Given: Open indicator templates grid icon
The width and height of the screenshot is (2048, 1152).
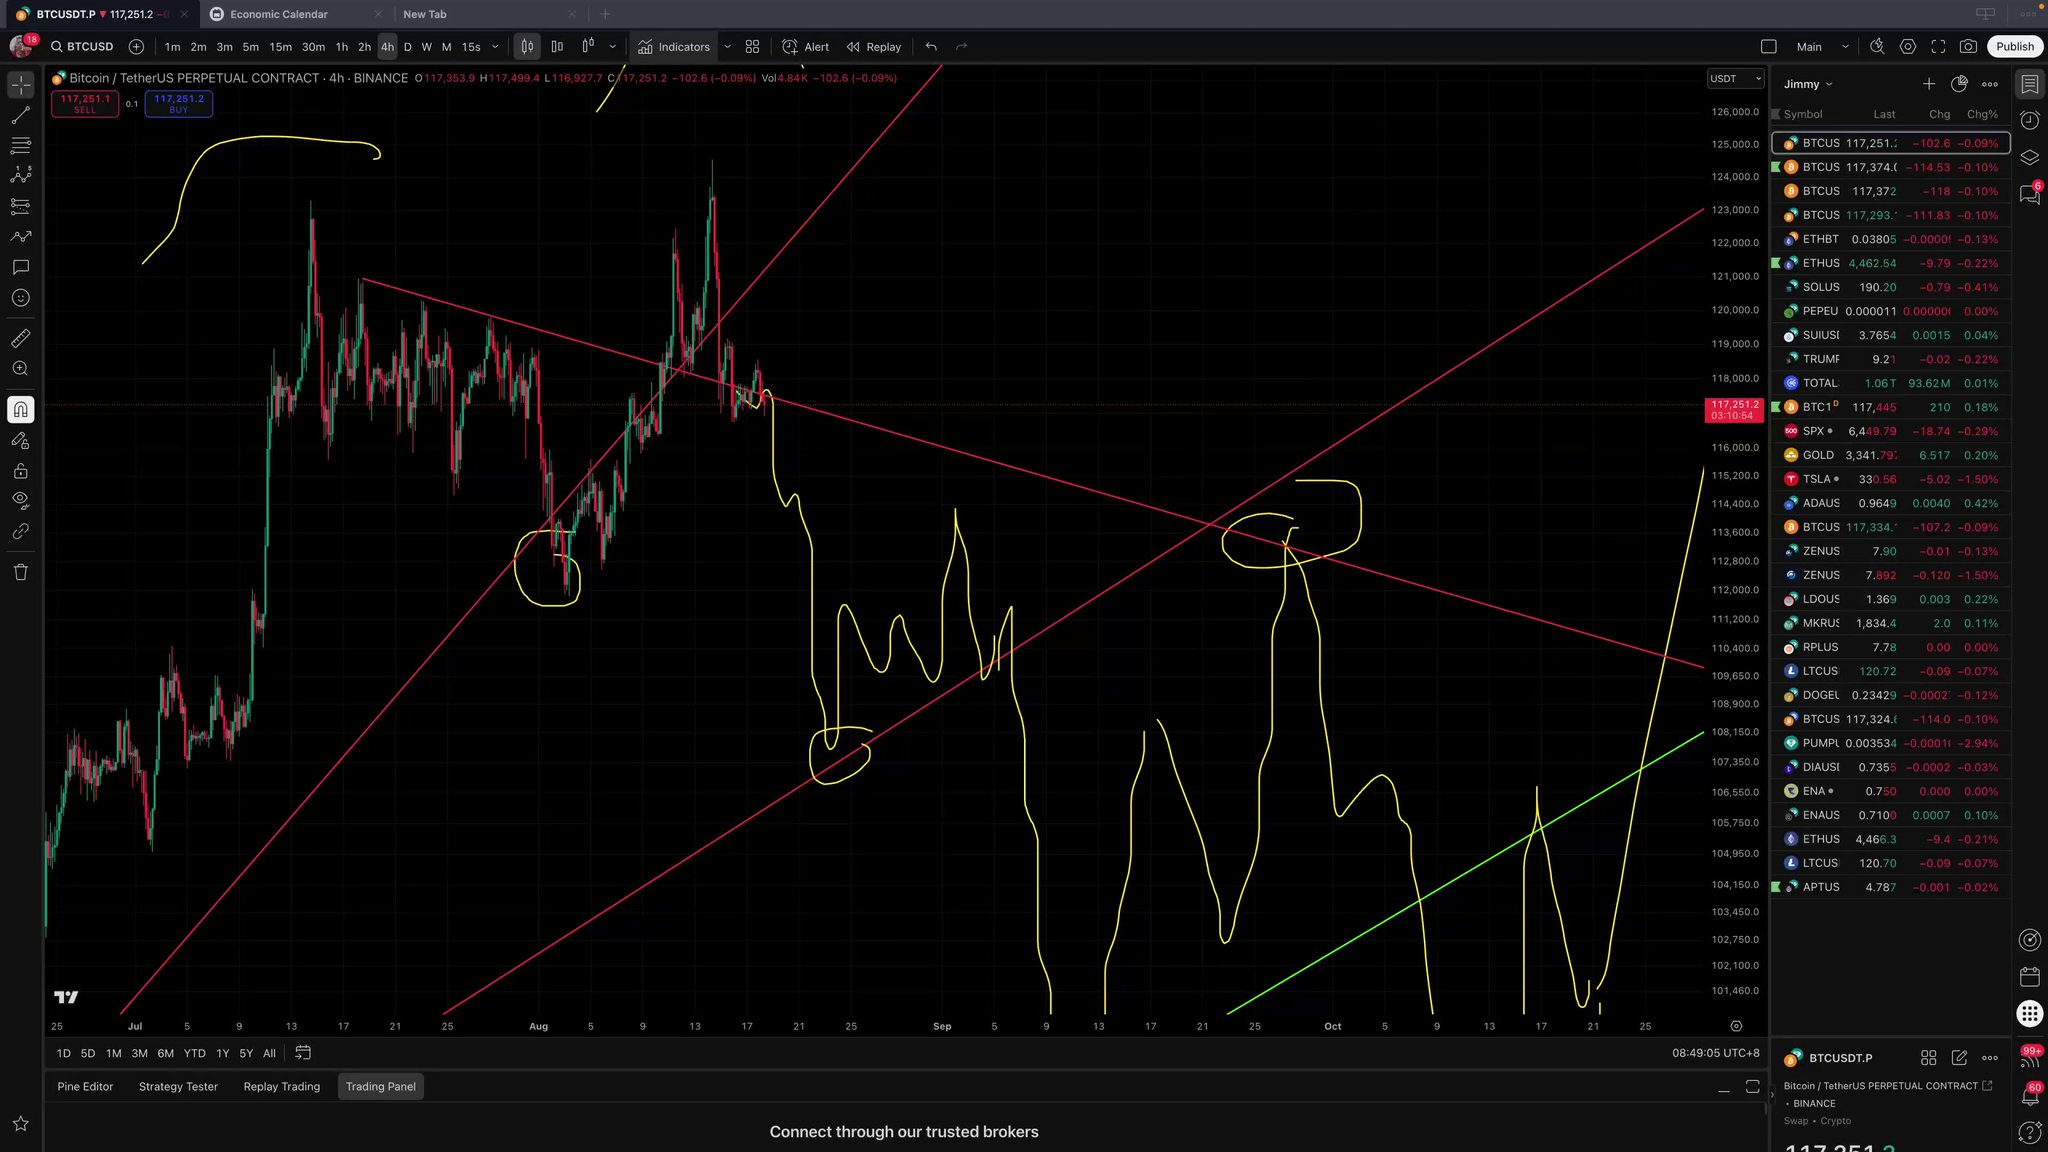Looking at the screenshot, I should click(x=753, y=47).
